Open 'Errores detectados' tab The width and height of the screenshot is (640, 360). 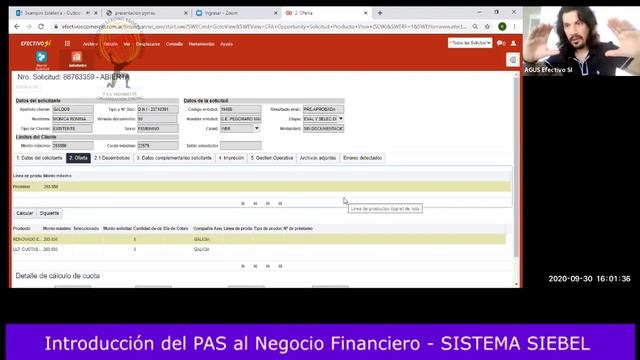click(362, 158)
